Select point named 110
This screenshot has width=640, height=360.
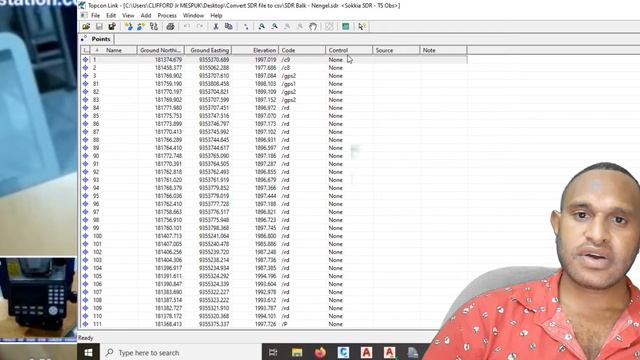tap(97, 316)
